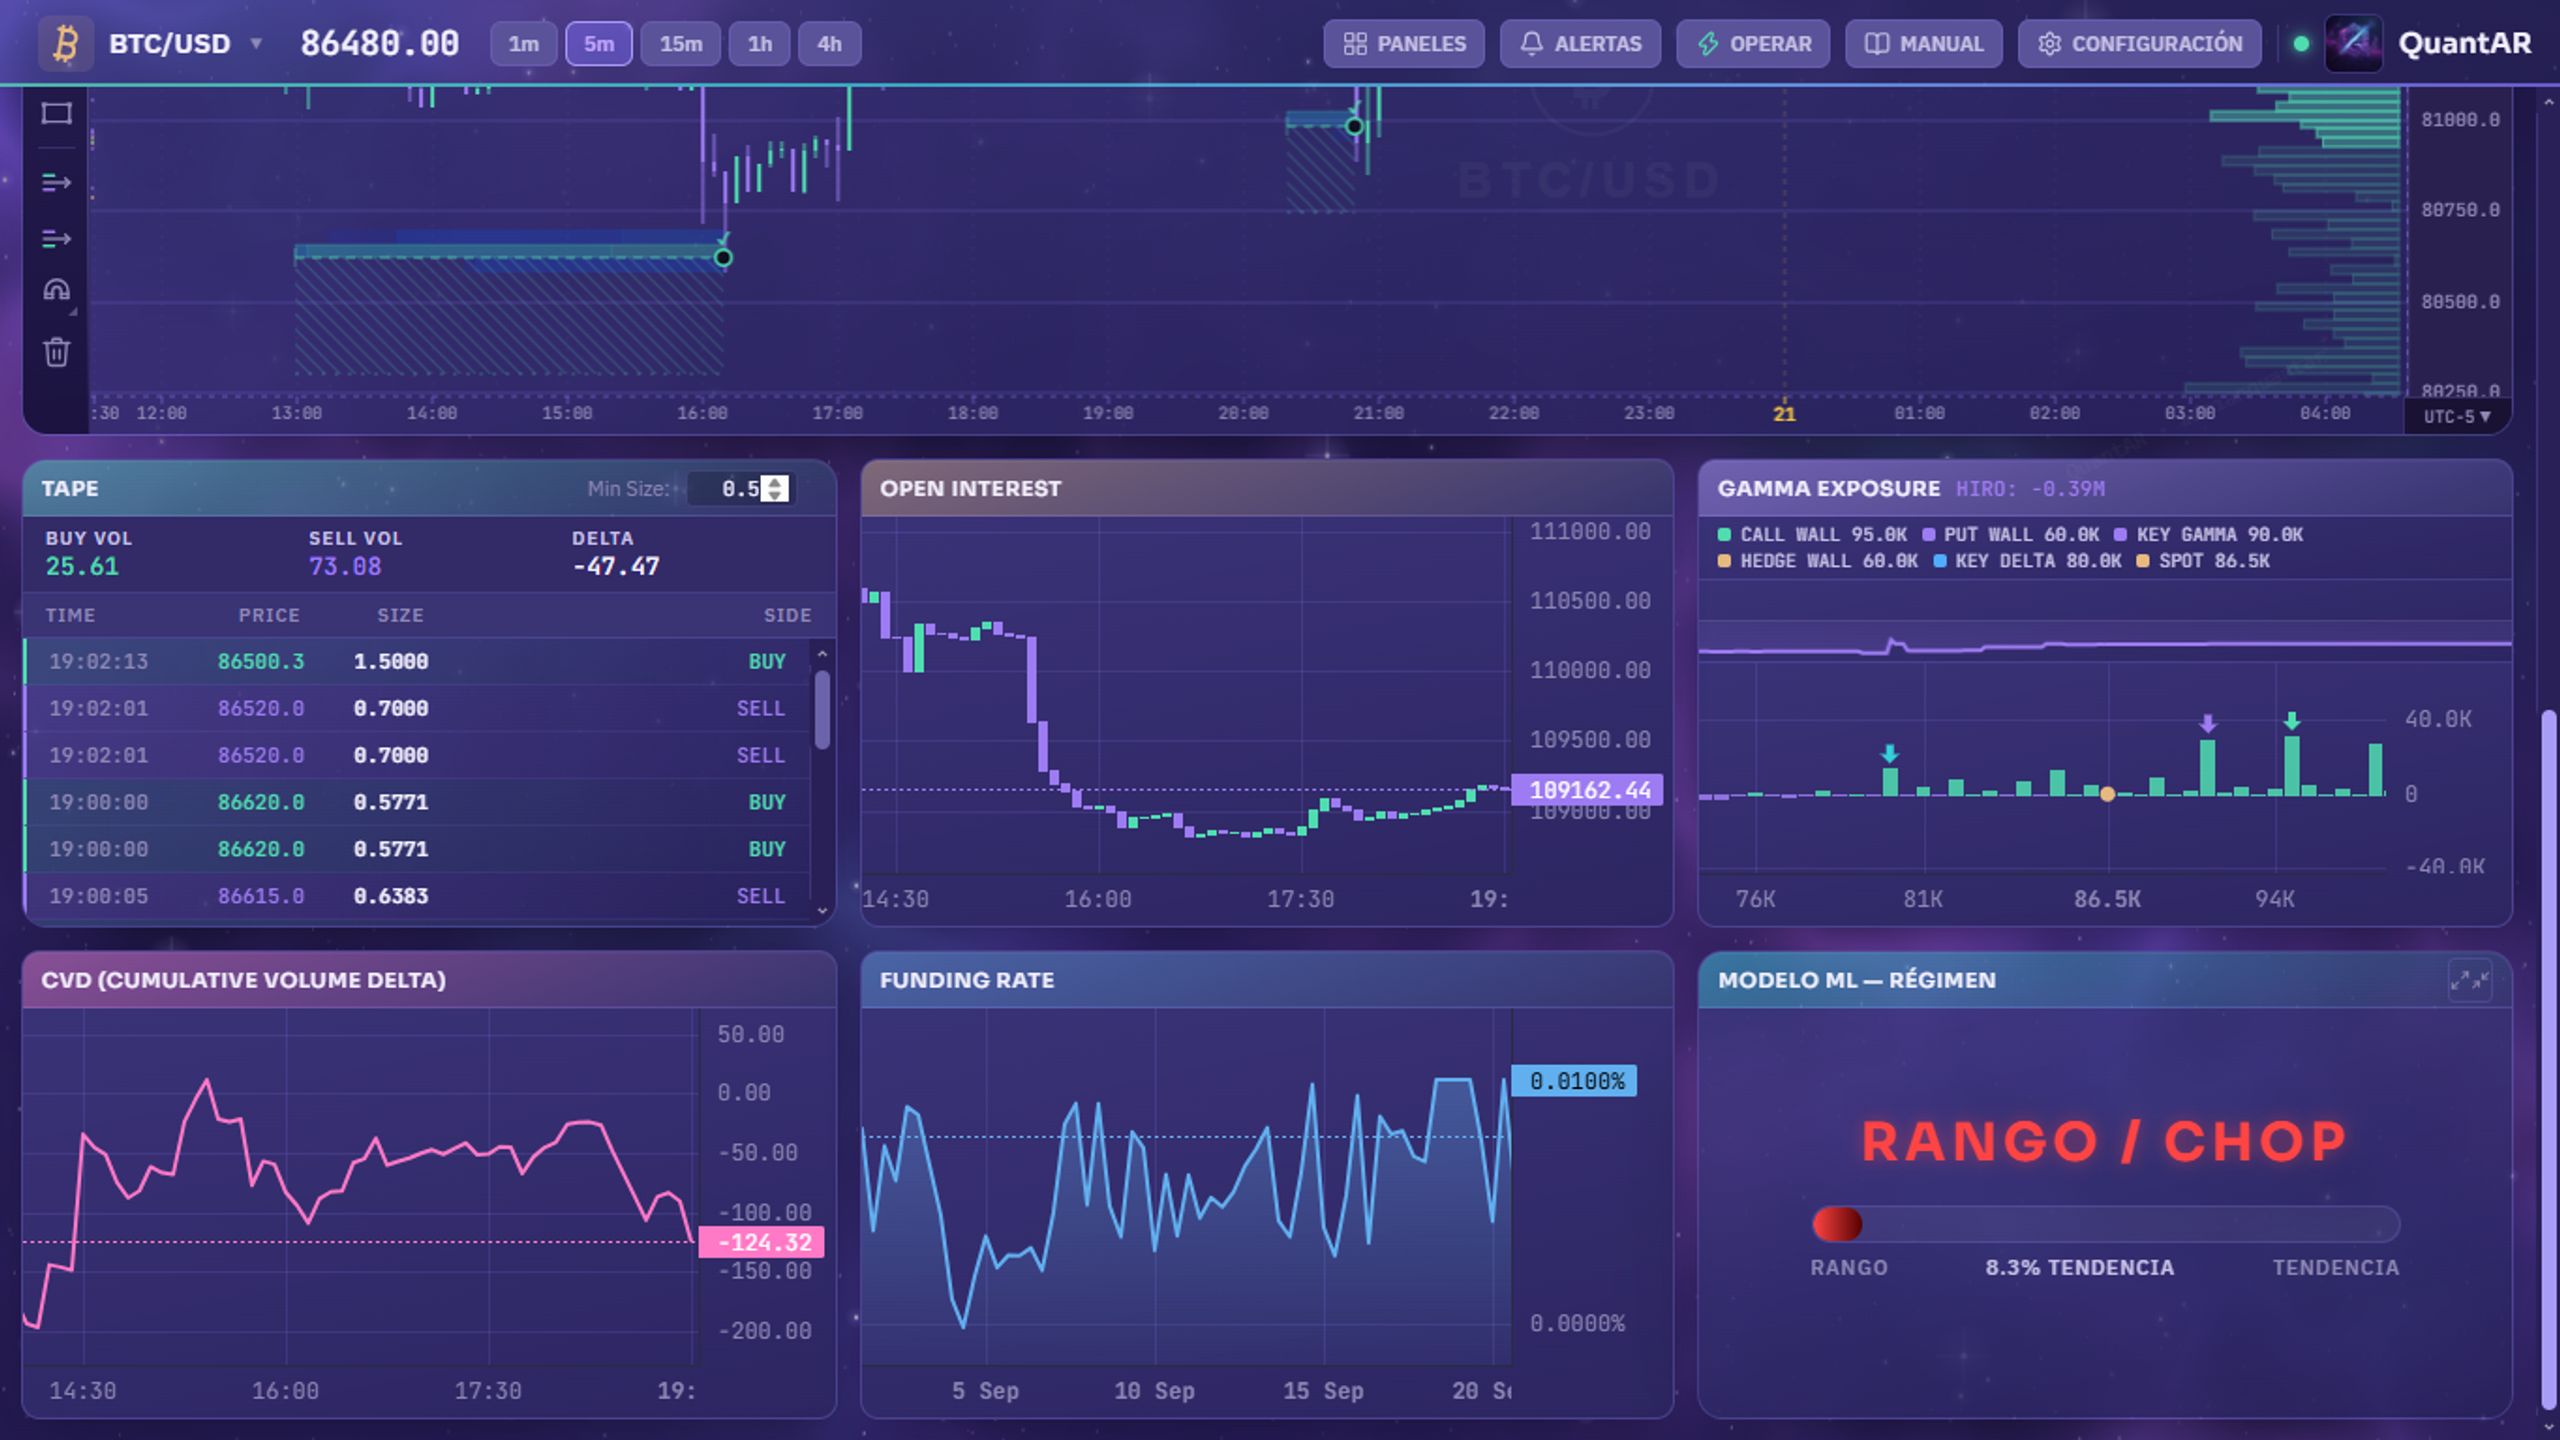Viewport: 2560px width, 1440px height.
Task: Click the bell icon in Alertas
Action: point(1531,44)
